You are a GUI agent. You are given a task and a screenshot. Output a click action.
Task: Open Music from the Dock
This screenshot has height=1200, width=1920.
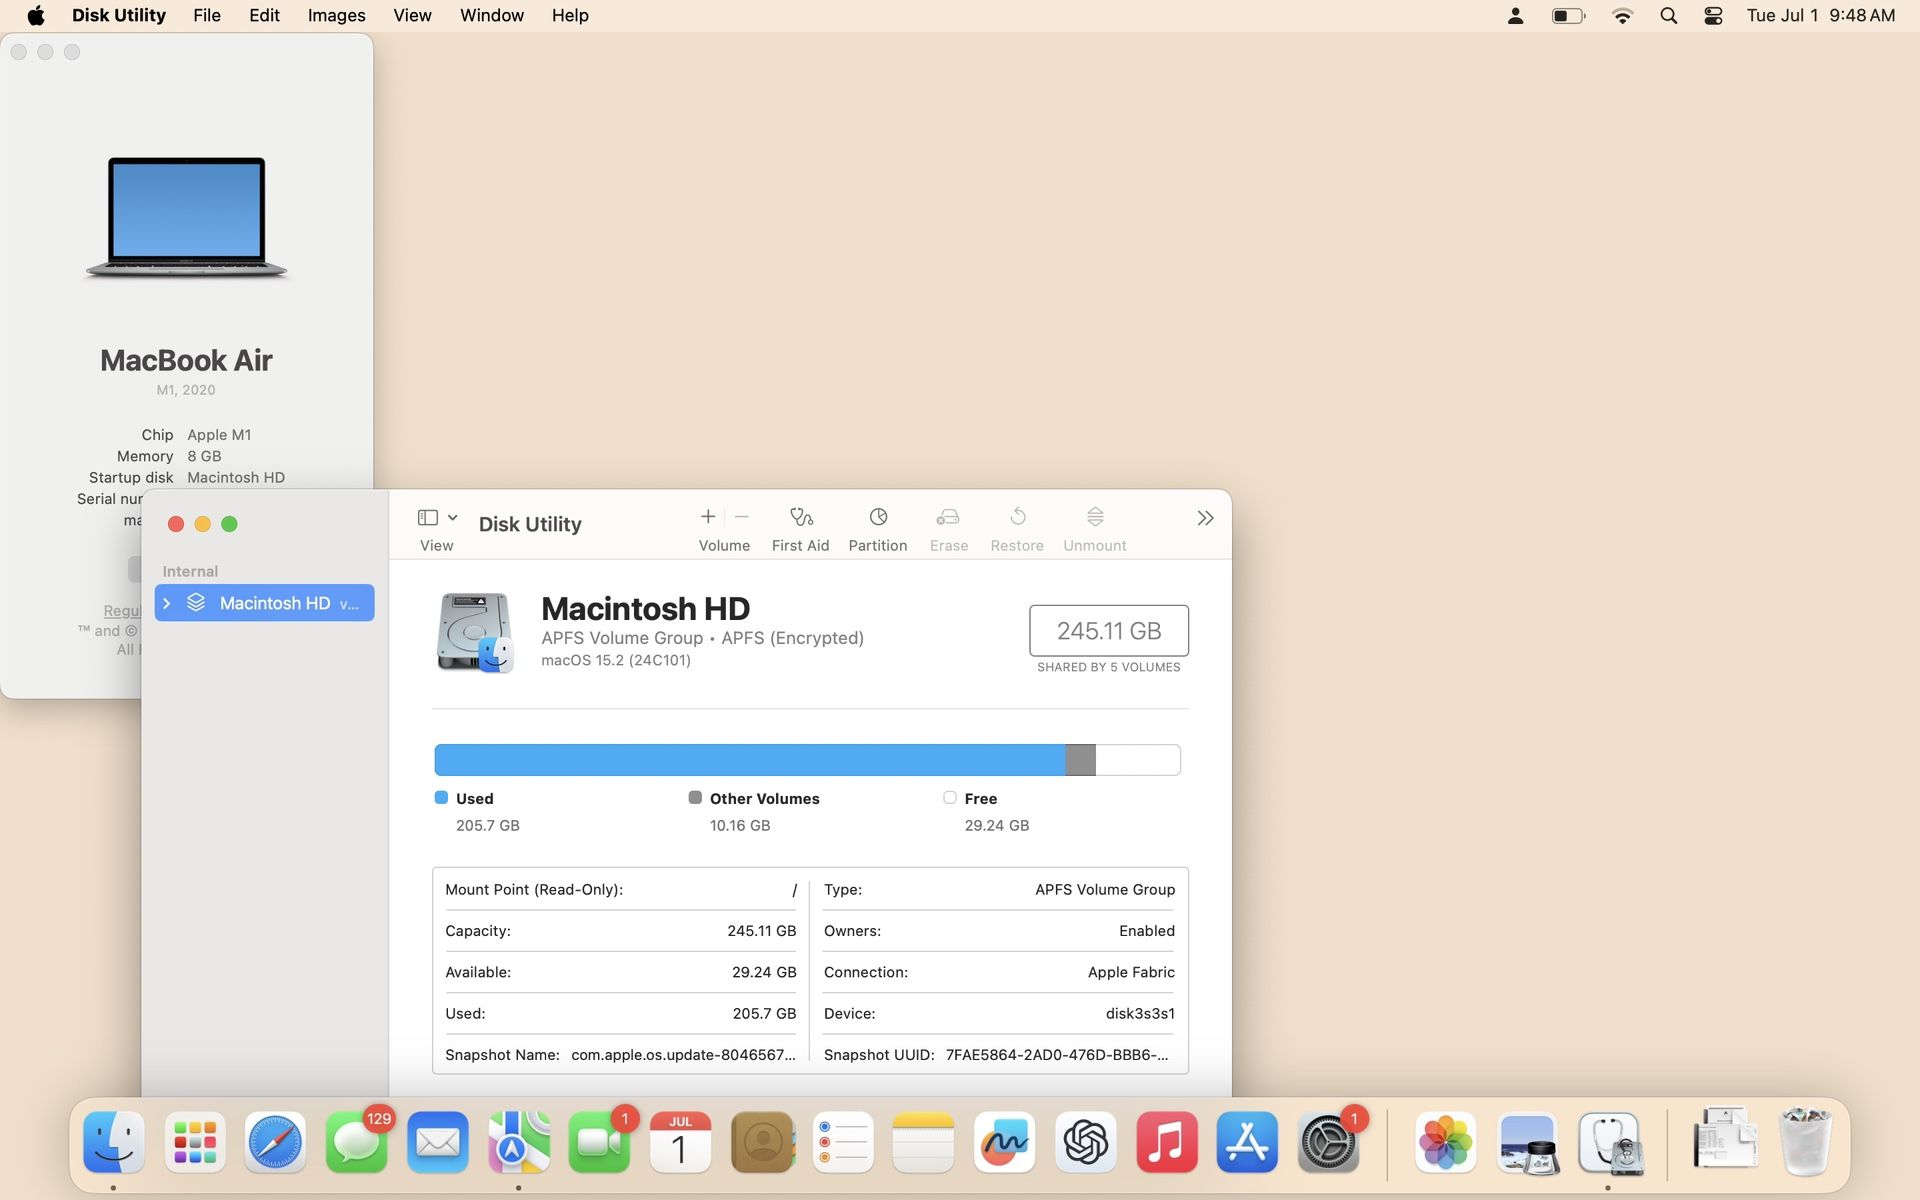pyautogui.click(x=1166, y=1141)
